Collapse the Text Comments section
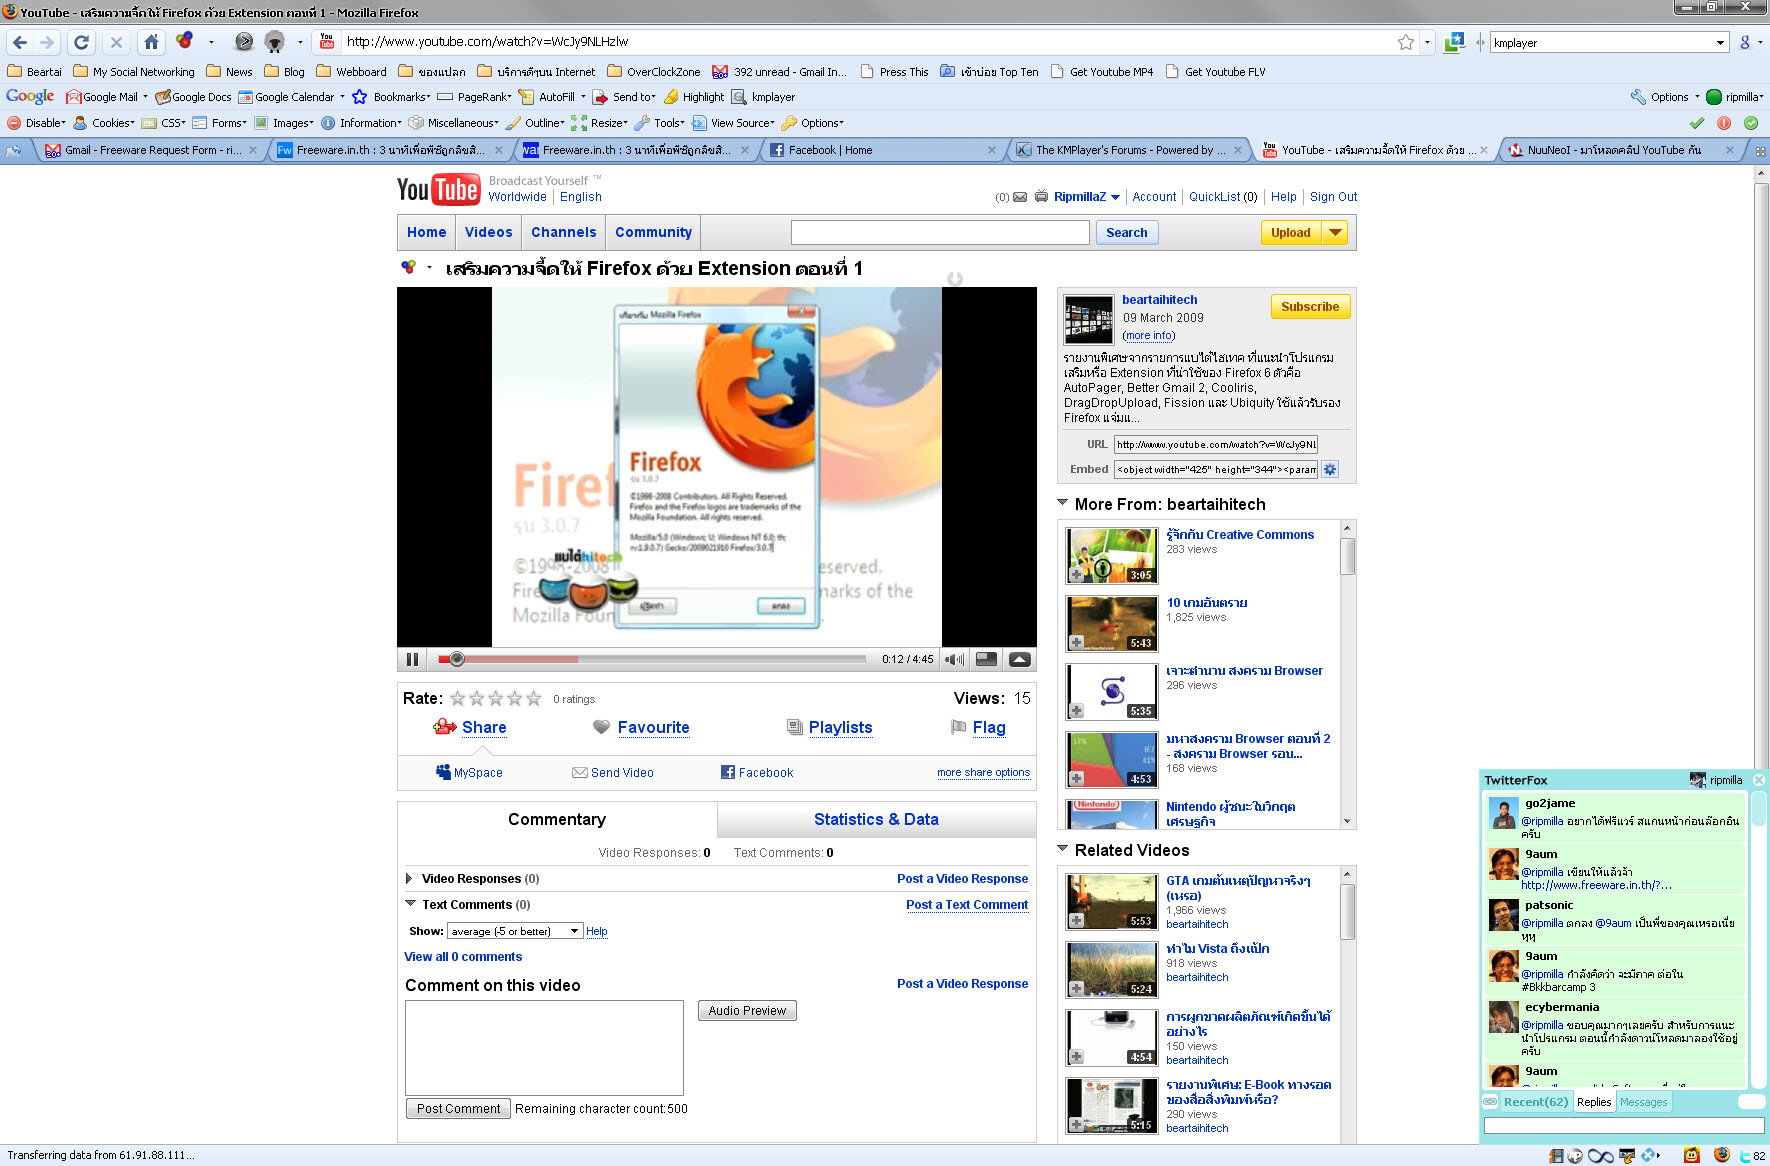The width and height of the screenshot is (1770, 1166). click(x=410, y=903)
